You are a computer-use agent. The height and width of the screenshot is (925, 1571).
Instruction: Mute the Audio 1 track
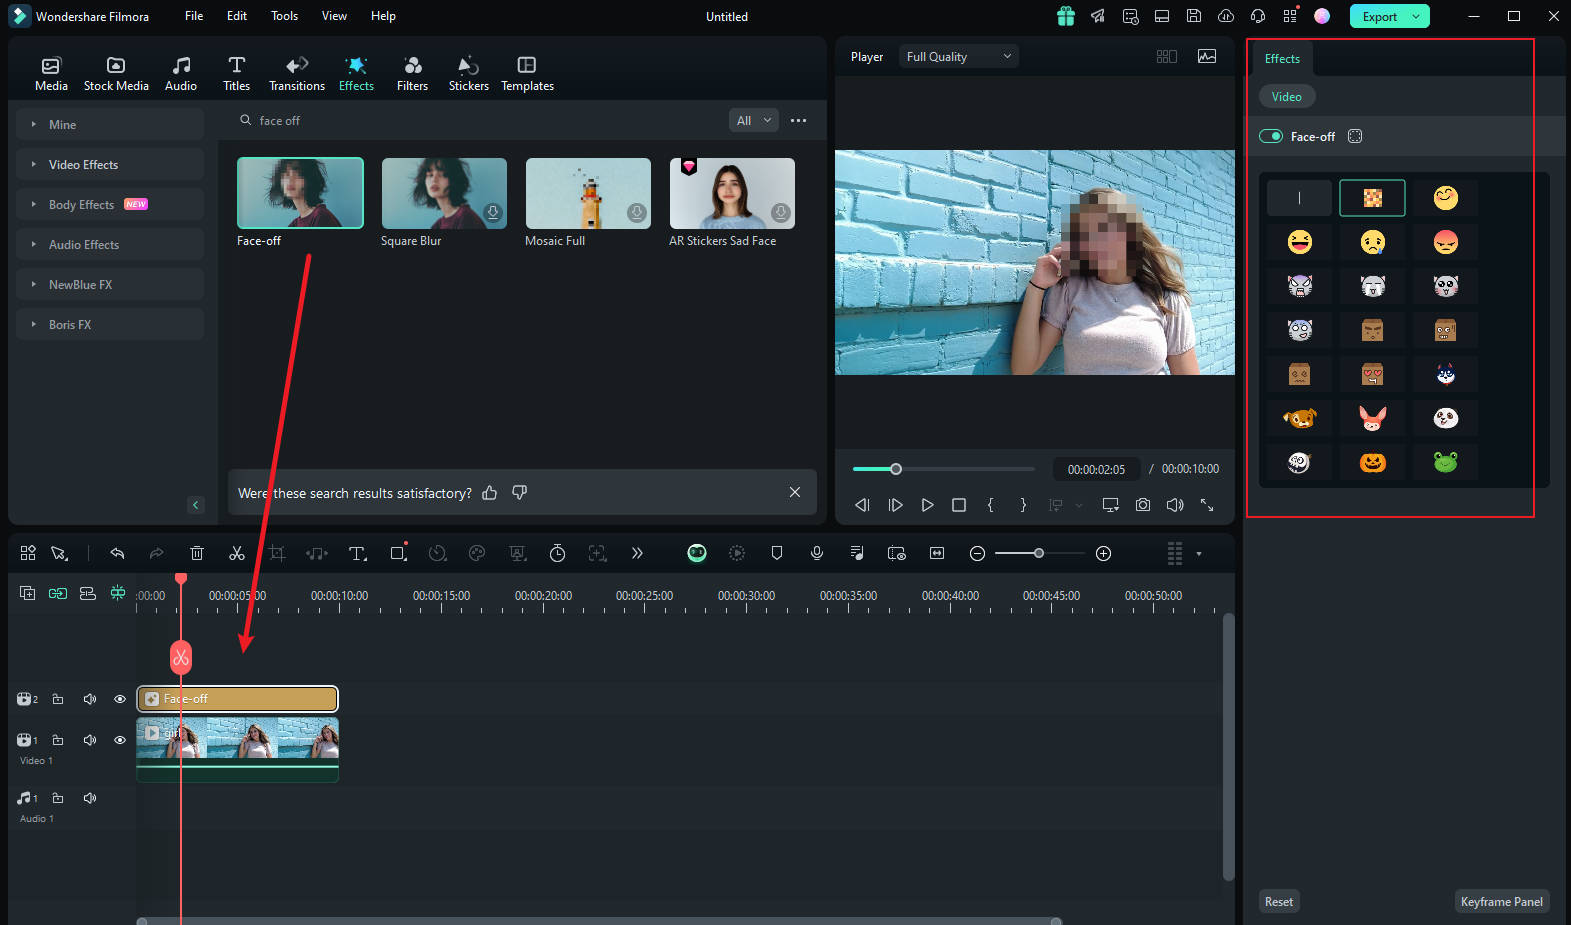(x=90, y=798)
